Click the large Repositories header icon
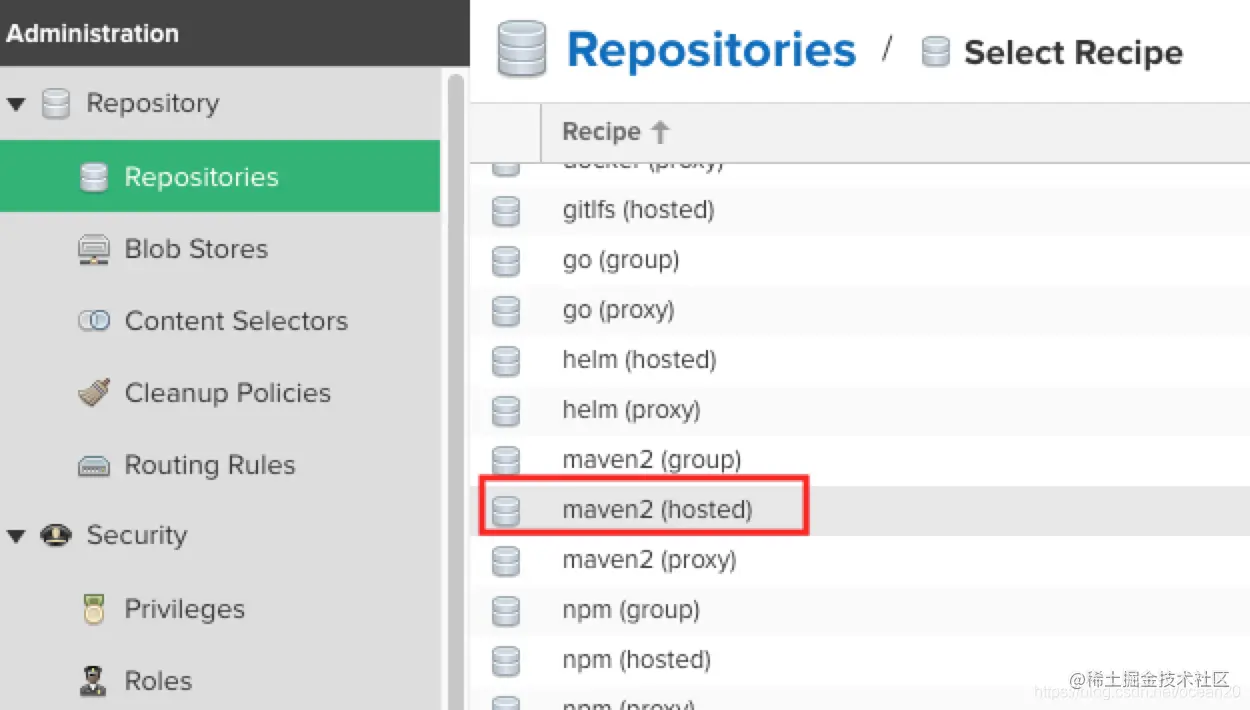The image size is (1250, 710). click(x=522, y=50)
